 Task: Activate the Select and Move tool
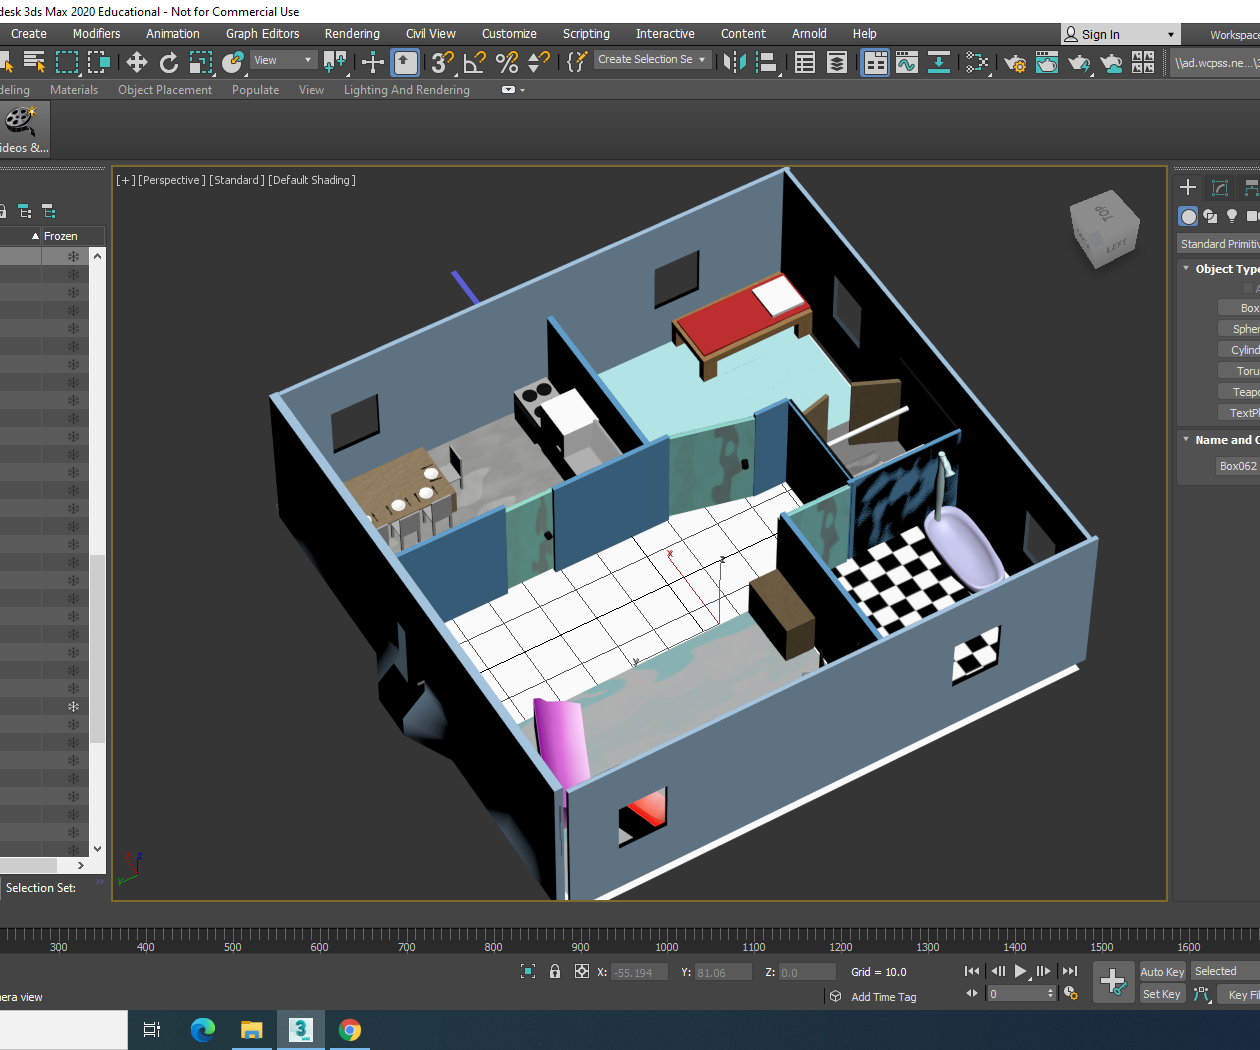click(x=137, y=62)
